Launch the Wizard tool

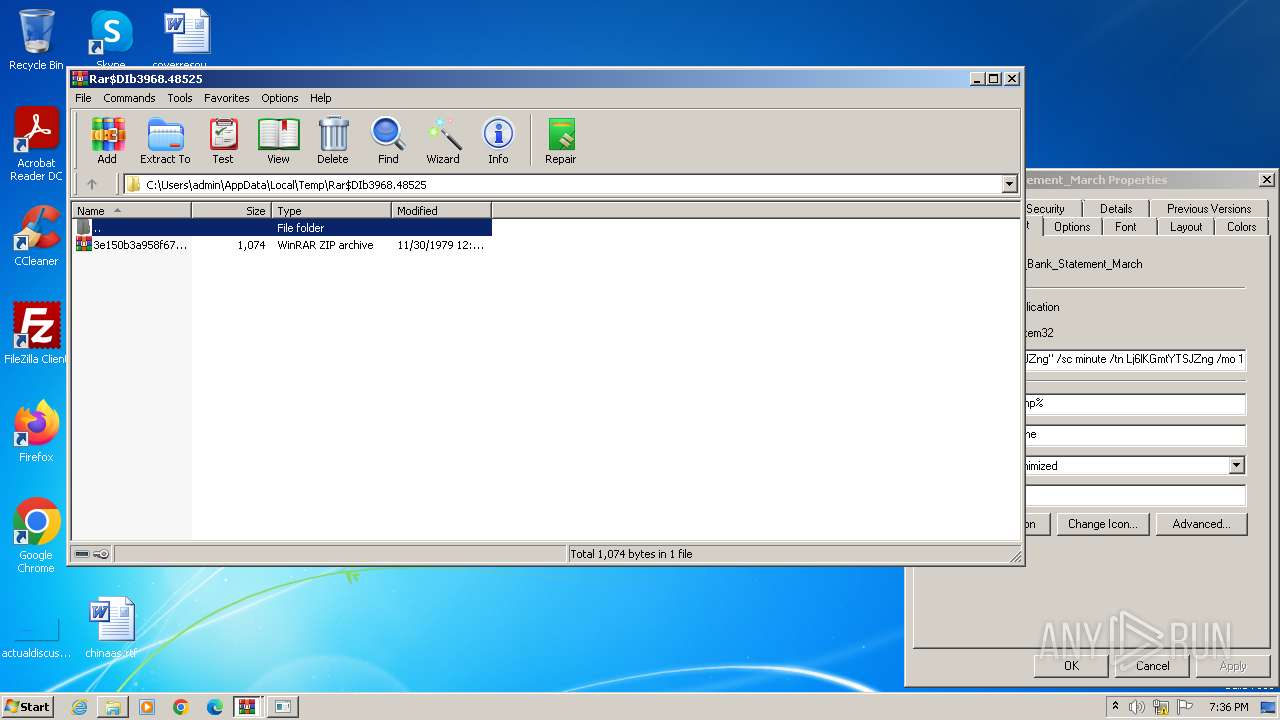(443, 141)
